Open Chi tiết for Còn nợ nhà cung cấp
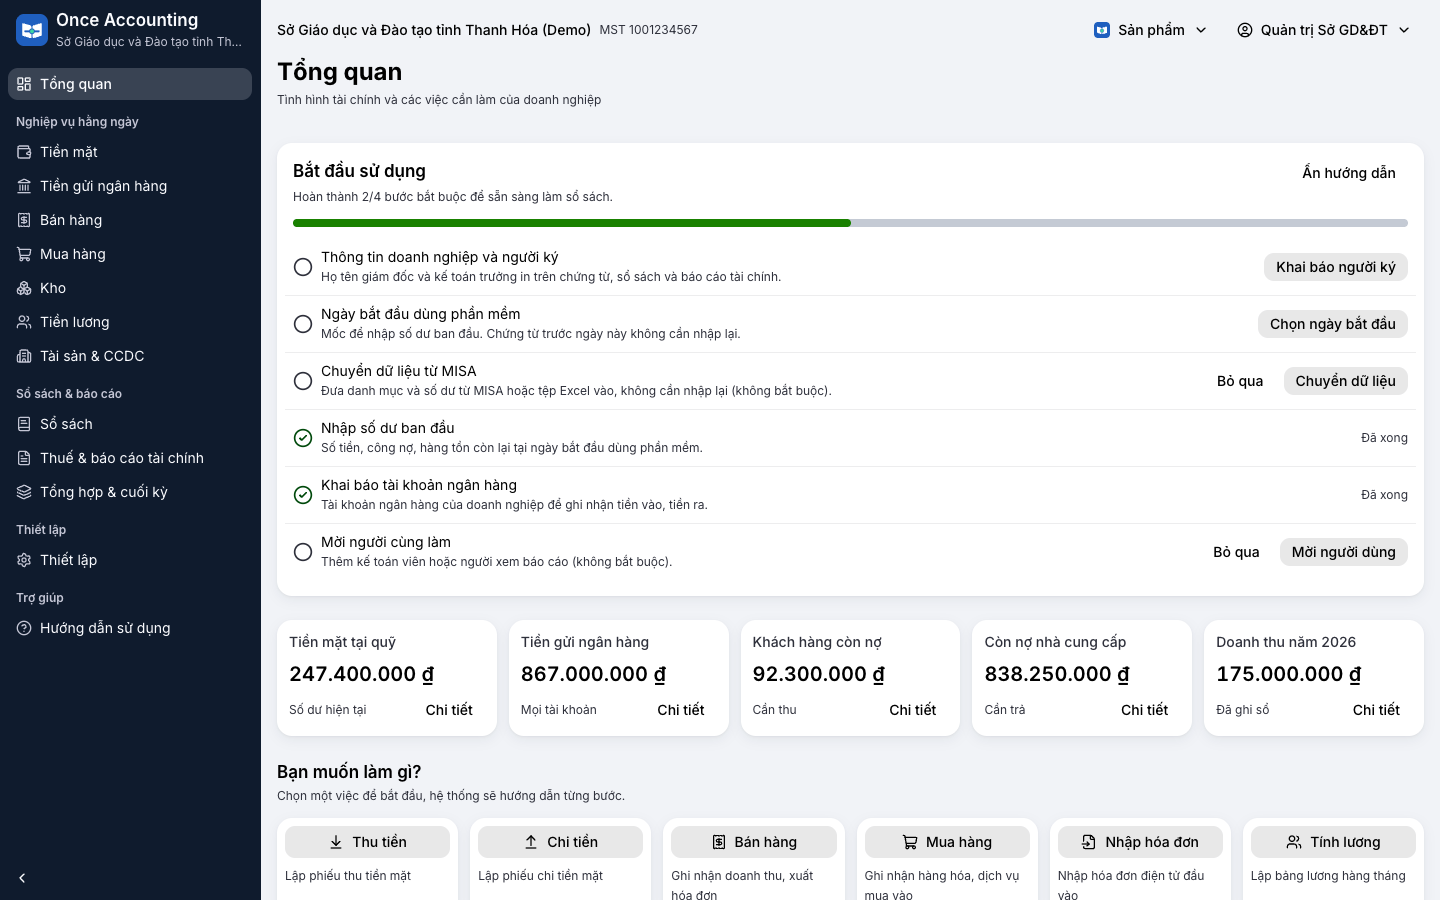 (1144, 710)
